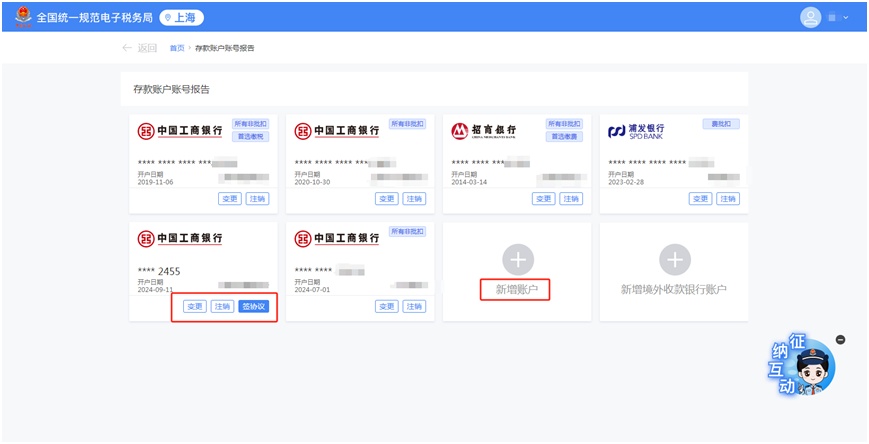Click ICBC logo on the 2020-10-30 card
Image resolution: width=869 pixels, height=444 pixels.
(x=336, y=131)
